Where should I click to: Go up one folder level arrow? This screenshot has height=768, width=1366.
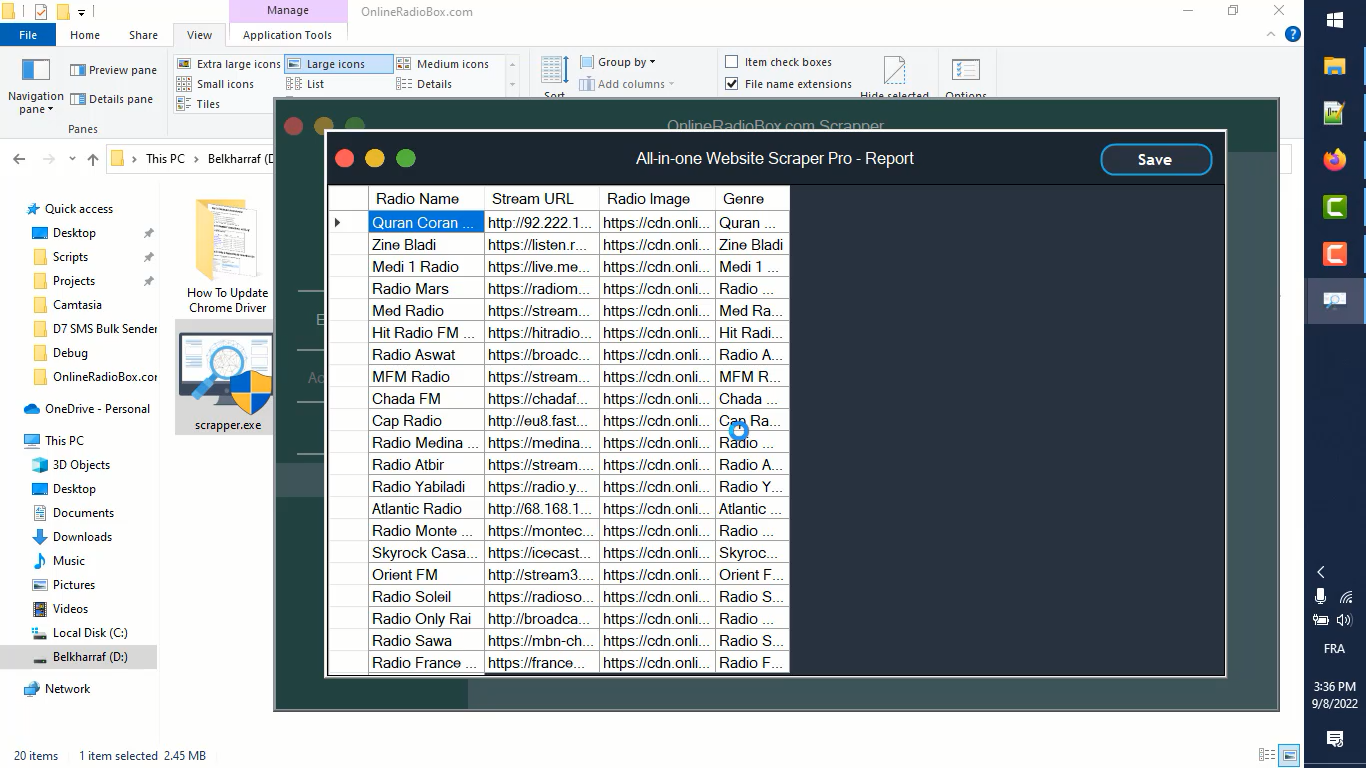[x=93, y=159]
